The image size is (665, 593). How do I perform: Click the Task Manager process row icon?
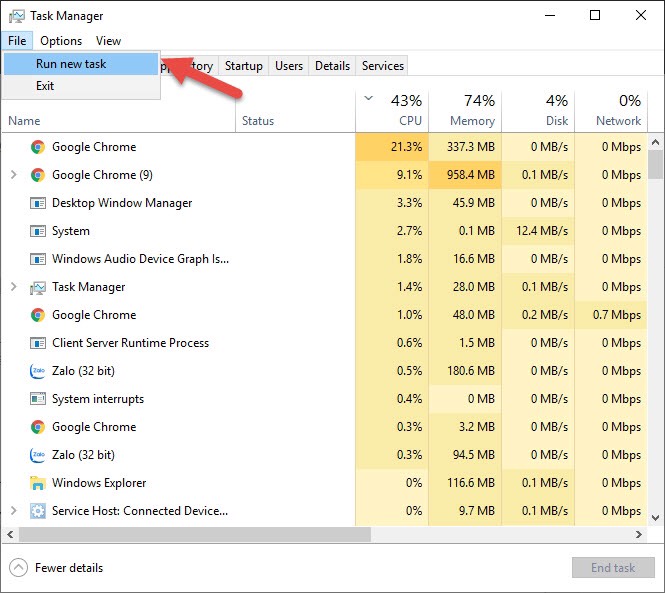click(x=38, y=288)
